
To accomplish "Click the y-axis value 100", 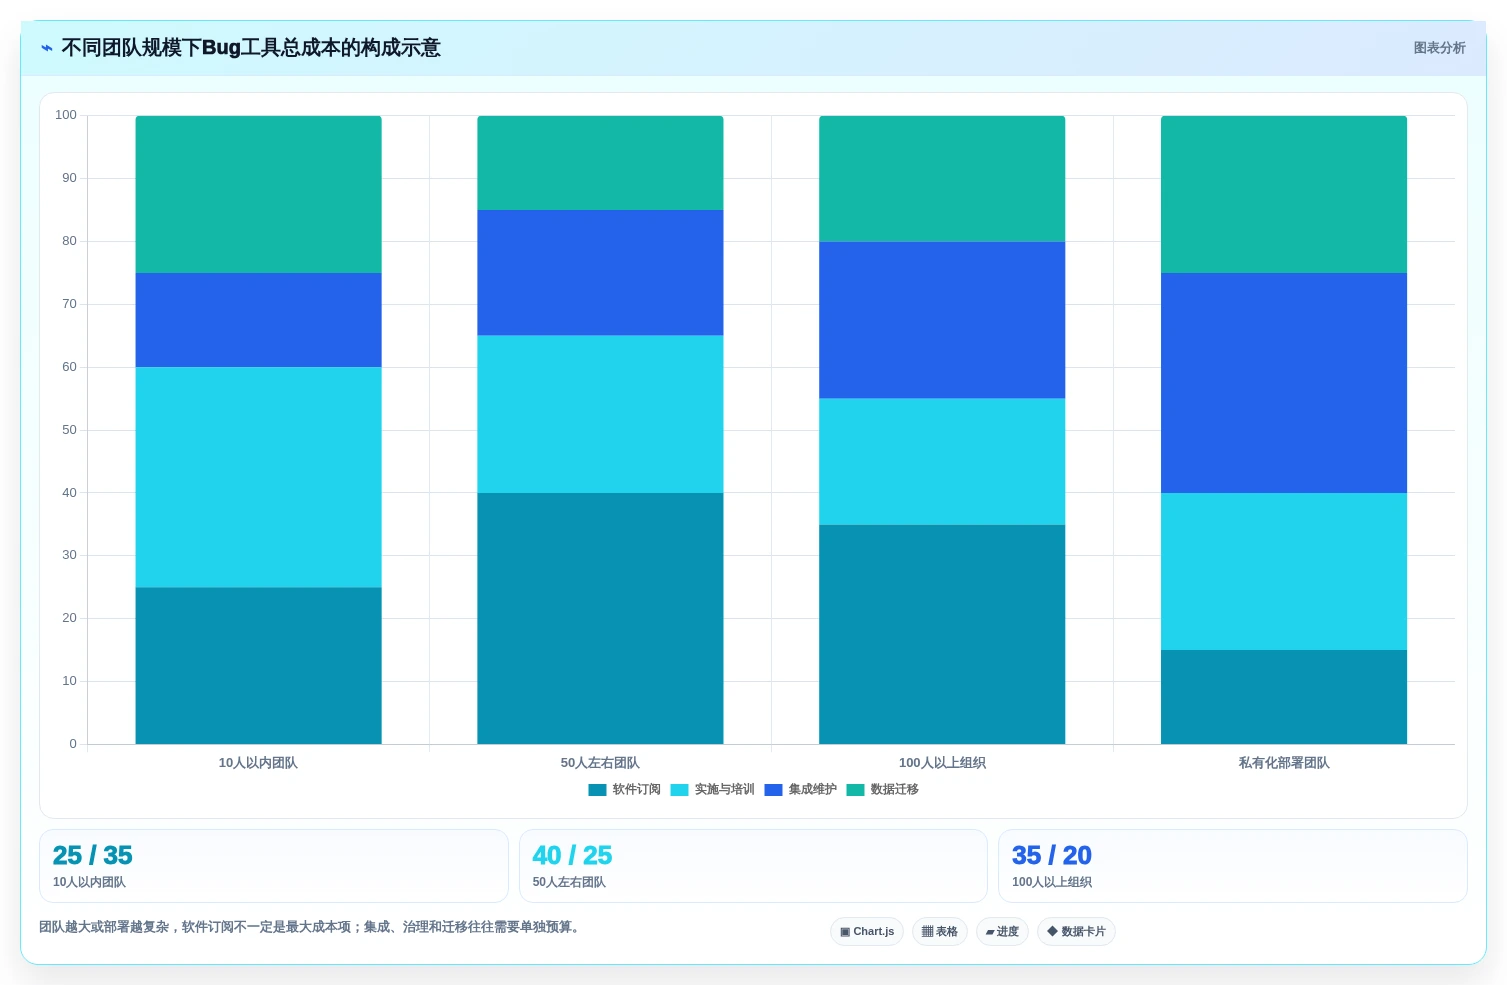I will [66, 115].
